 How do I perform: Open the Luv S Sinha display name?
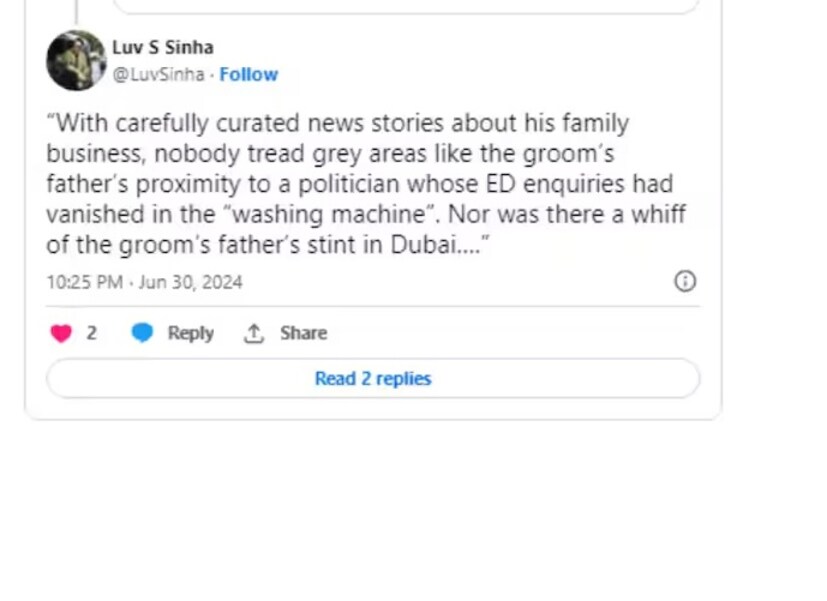[x=162, y=47]
